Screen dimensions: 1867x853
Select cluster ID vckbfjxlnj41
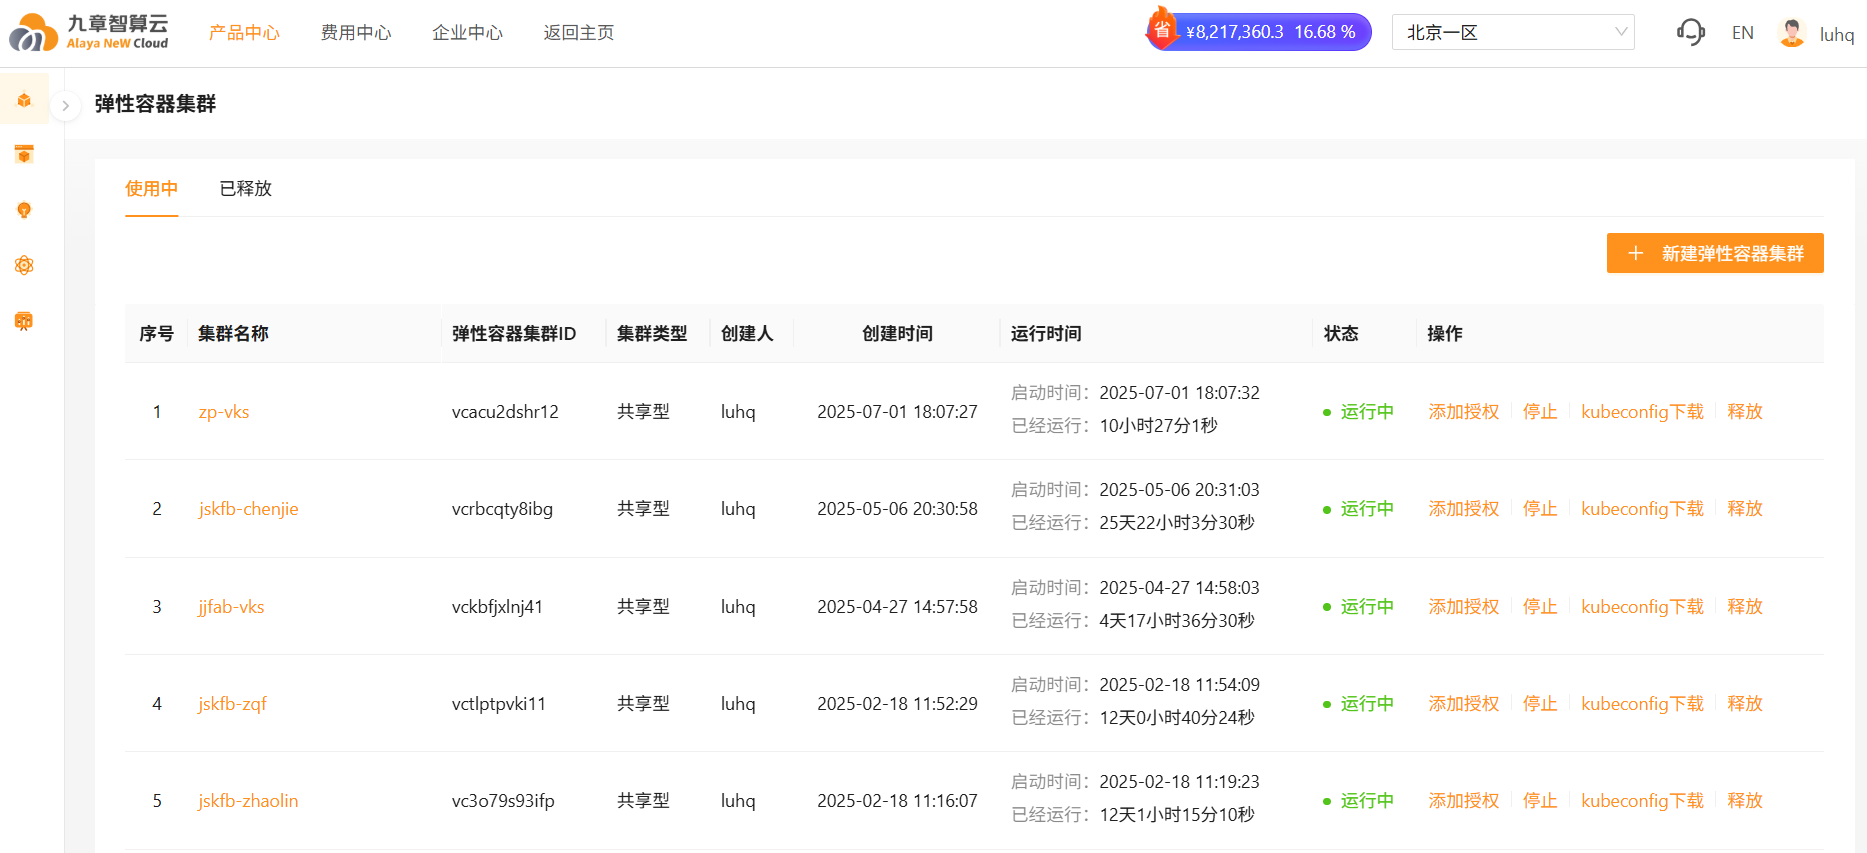point(497,607)
